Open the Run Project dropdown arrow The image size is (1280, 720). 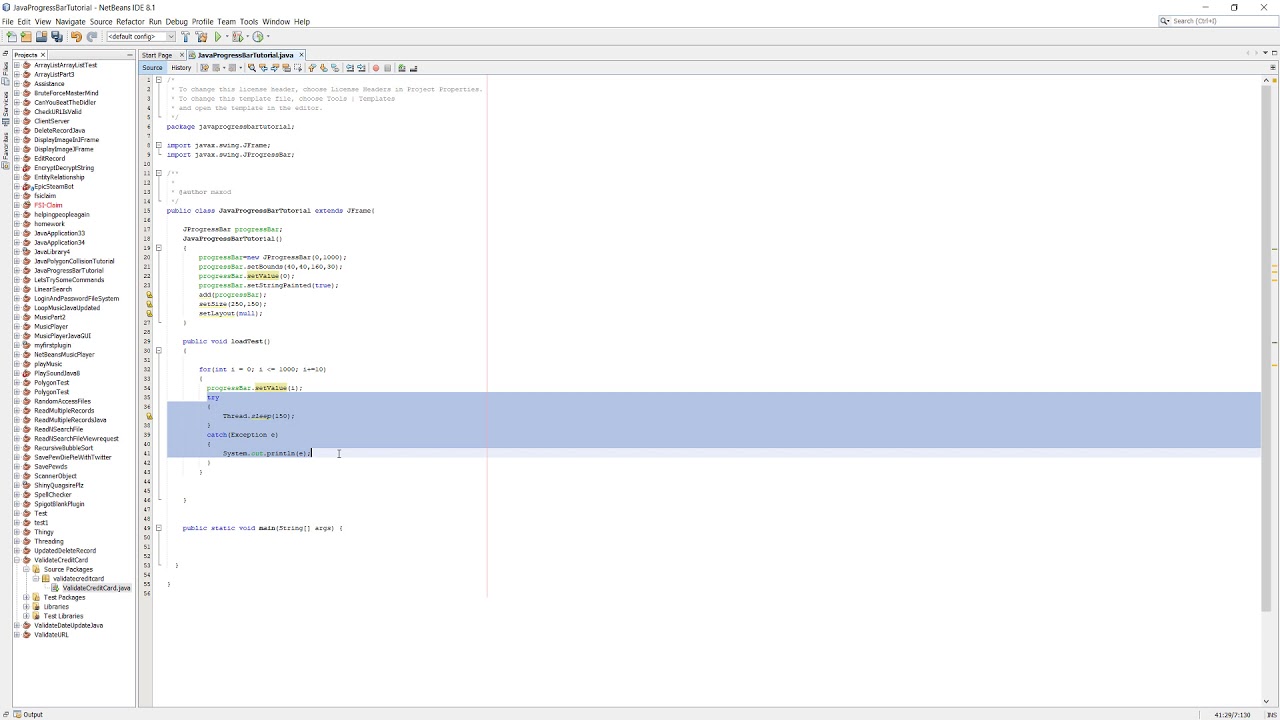coord(227,37)
